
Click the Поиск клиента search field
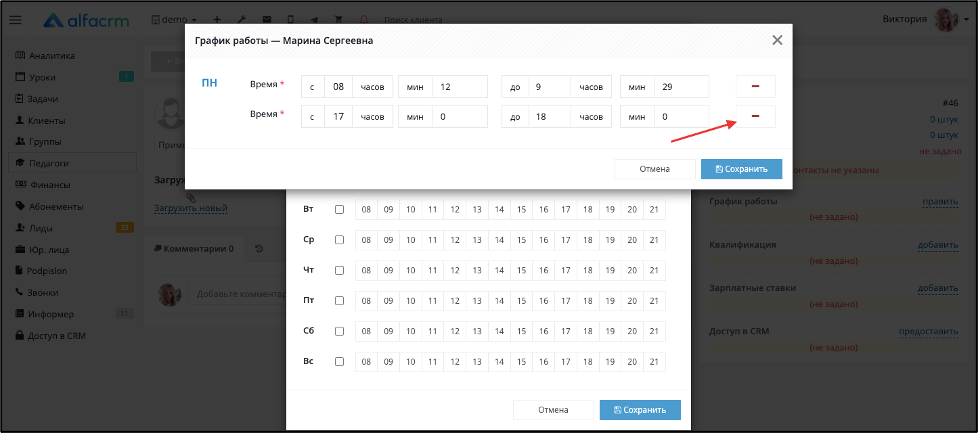(413, 20)
